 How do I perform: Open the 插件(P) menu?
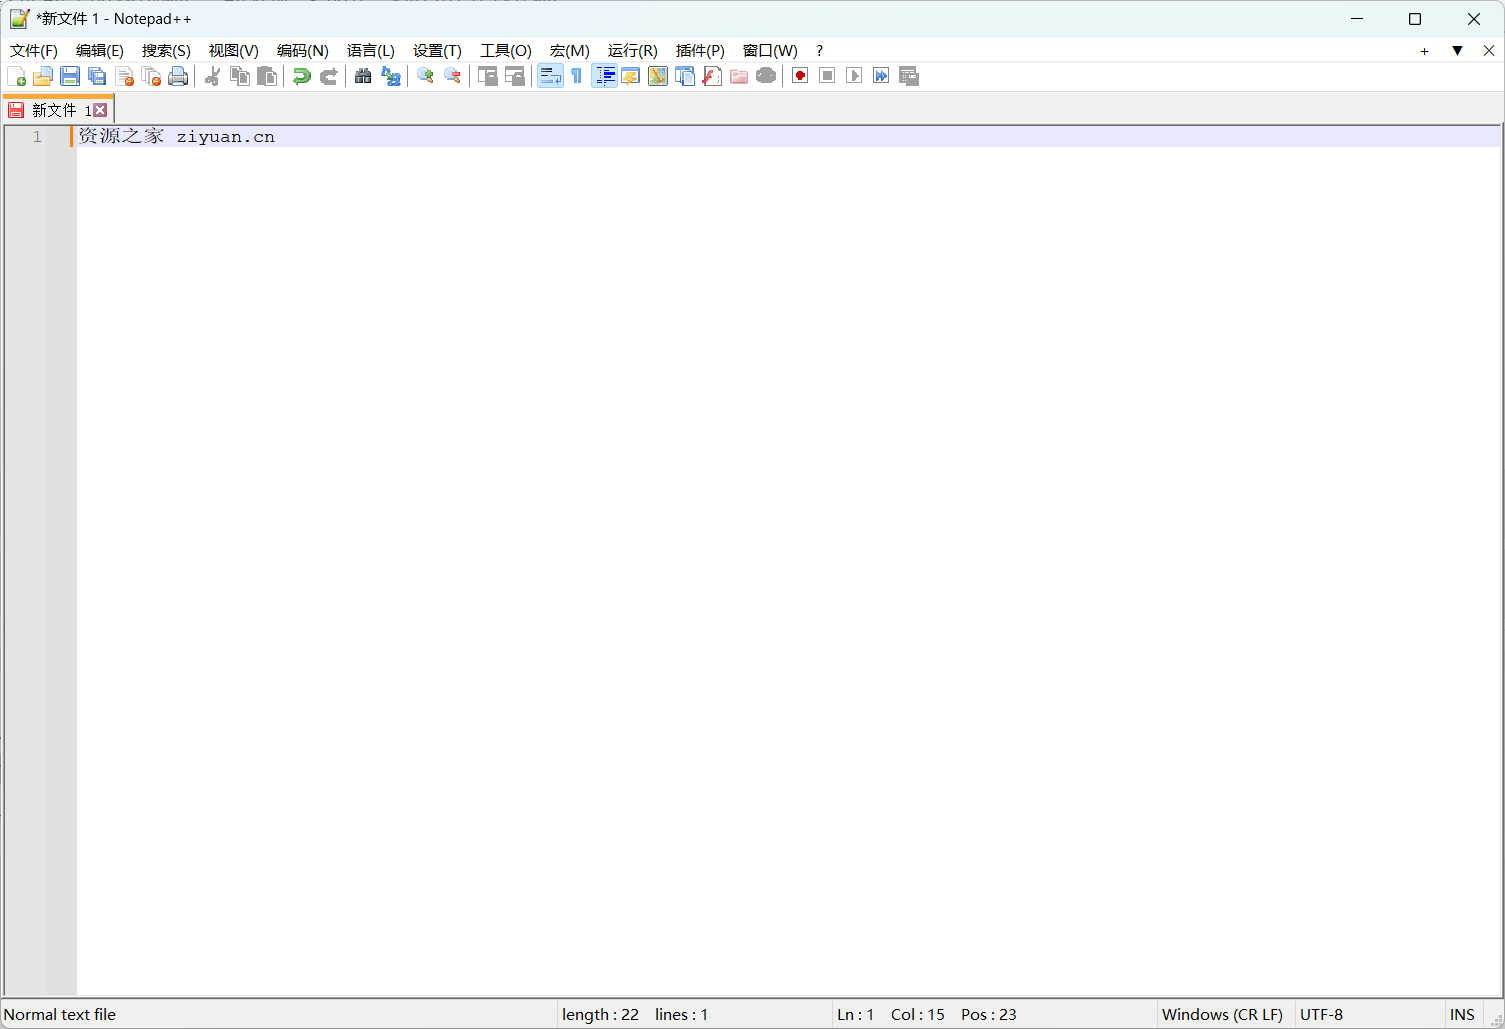coord(699,50)
